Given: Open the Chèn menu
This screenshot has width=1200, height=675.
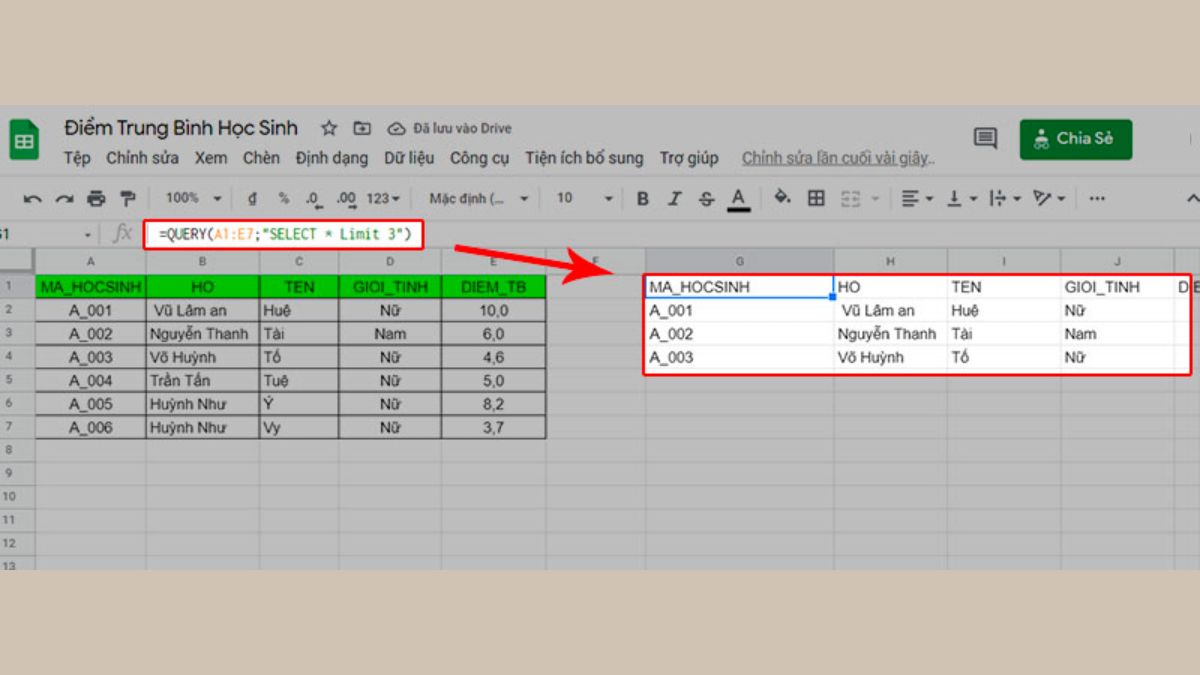Looking at the screenshot, I should (261, 158).
